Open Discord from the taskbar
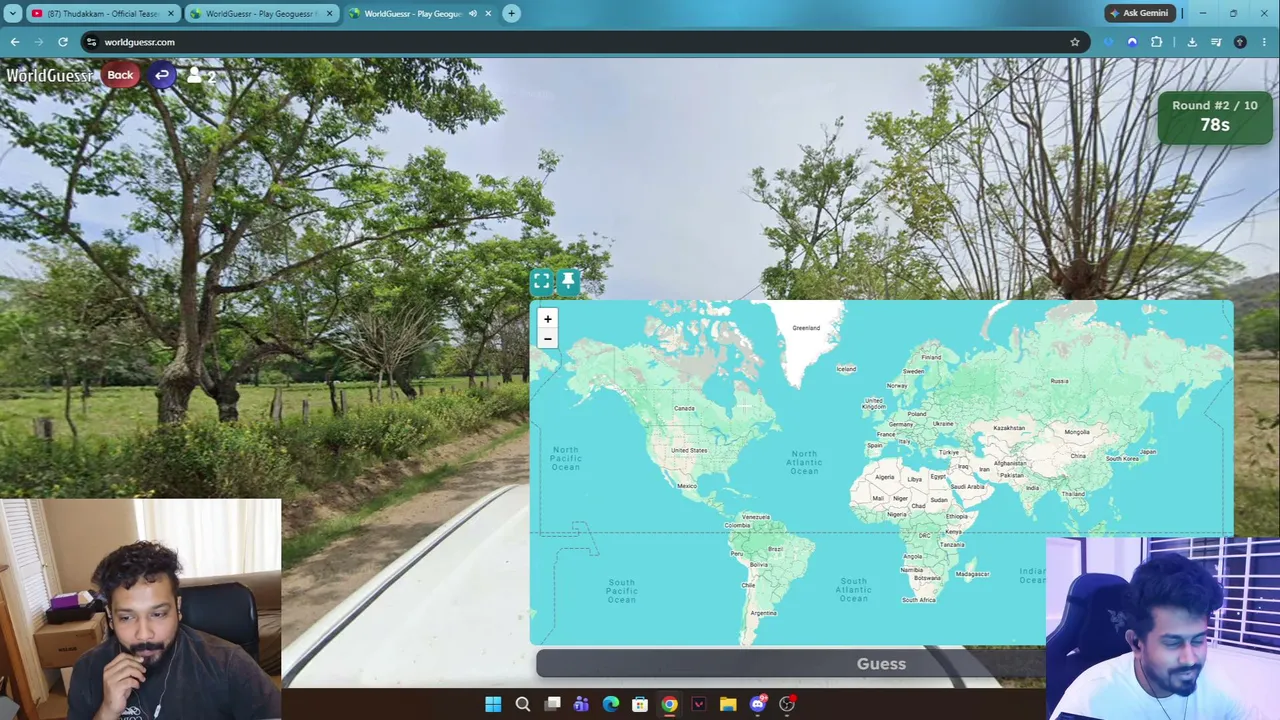 [x=758, y=704]
